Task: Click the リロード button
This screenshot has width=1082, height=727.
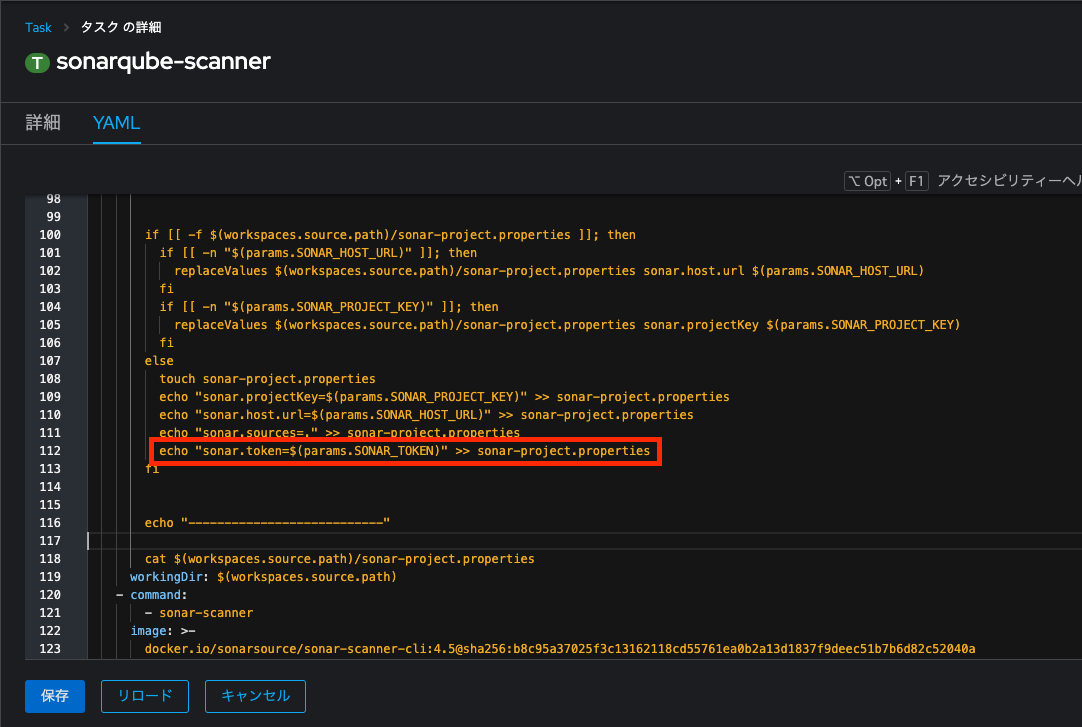Action: [x=145, y=696]
